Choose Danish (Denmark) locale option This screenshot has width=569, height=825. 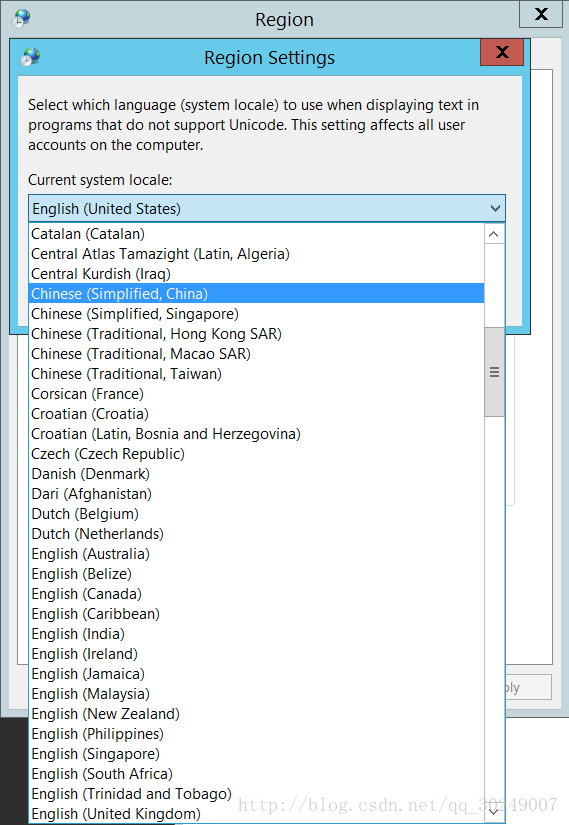(256, 474)
